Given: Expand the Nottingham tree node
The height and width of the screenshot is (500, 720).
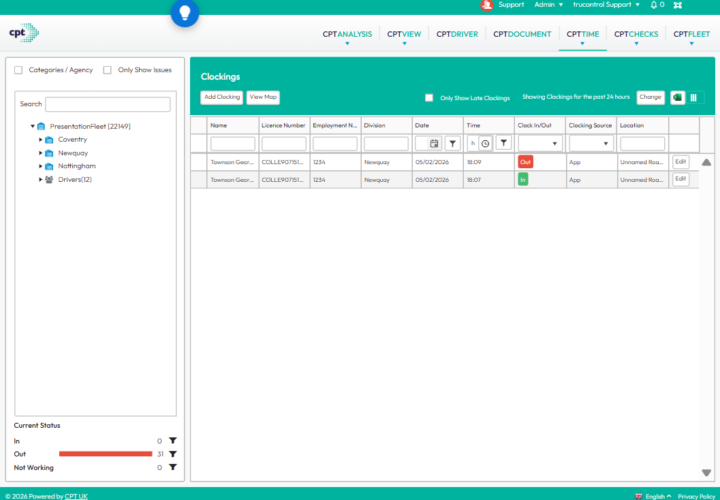Looking at the screenshot, I should click(40, 166).
